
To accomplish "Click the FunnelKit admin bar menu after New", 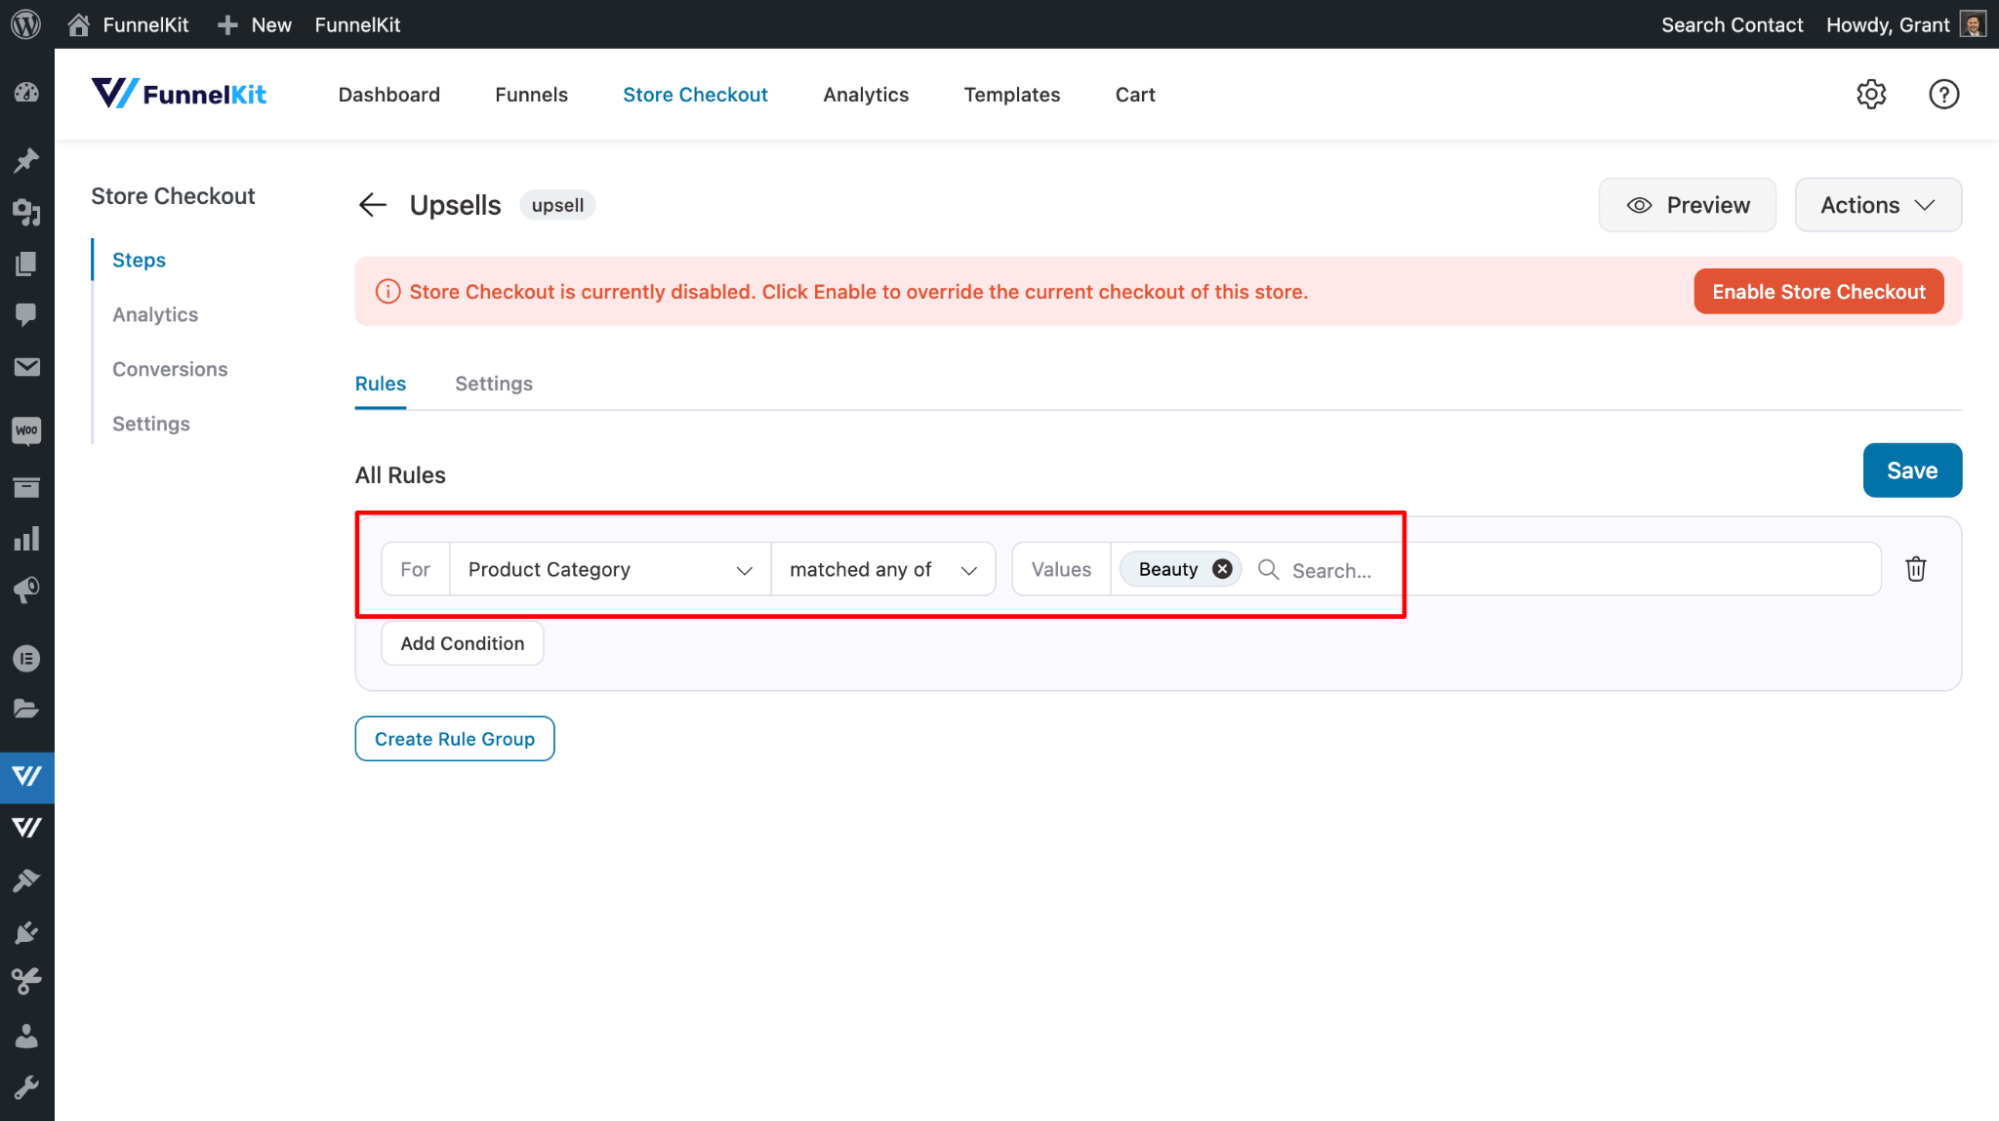I will click(357, 25).
